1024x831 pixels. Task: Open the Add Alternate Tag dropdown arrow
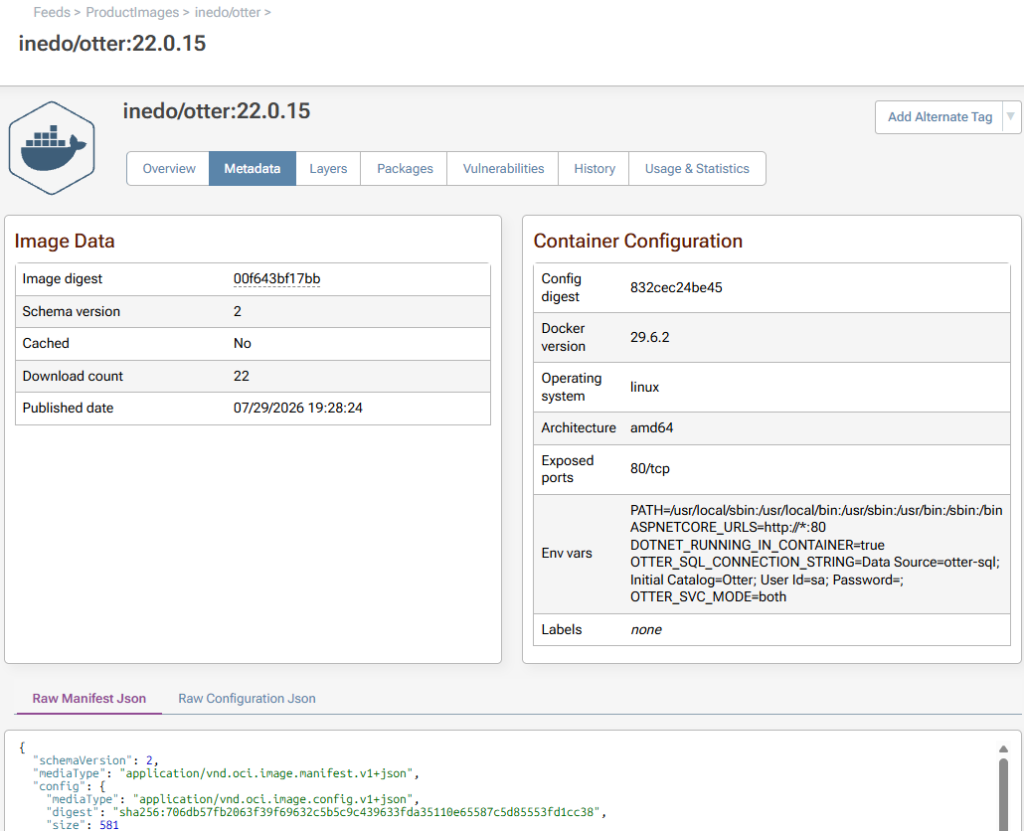pos(1011,117)
